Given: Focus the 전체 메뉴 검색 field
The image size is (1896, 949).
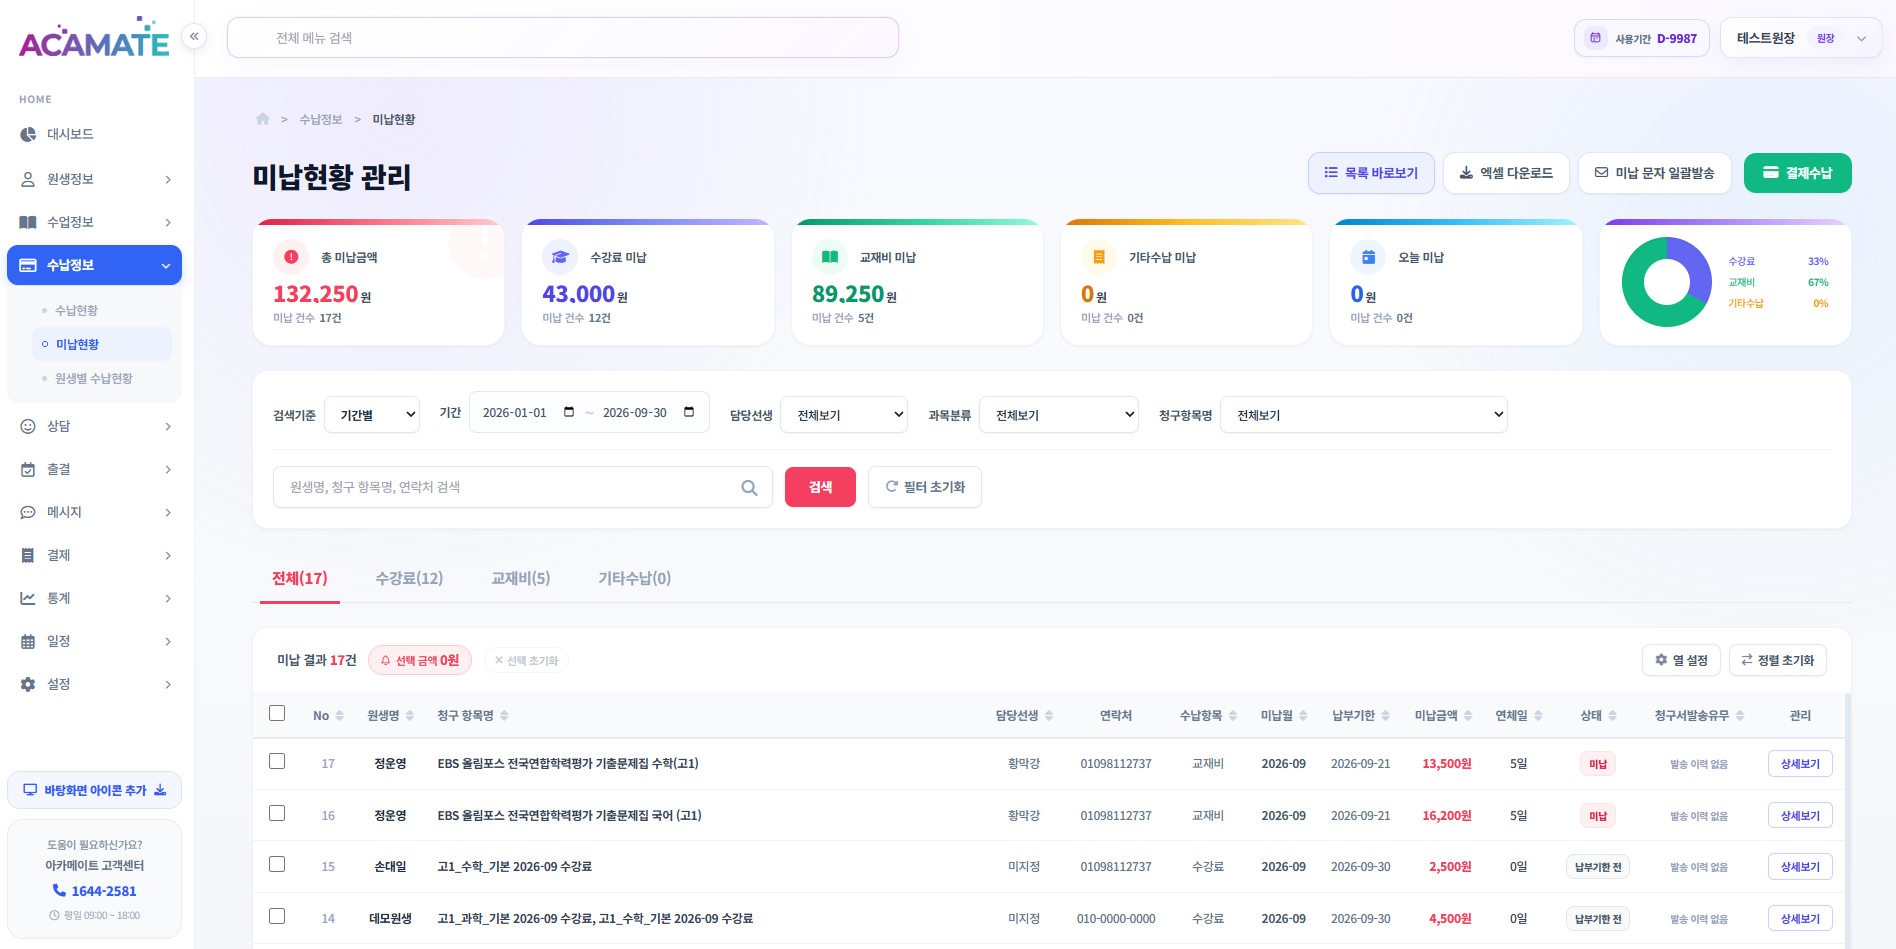Looking at the screenshot, I should coord(563,38).
